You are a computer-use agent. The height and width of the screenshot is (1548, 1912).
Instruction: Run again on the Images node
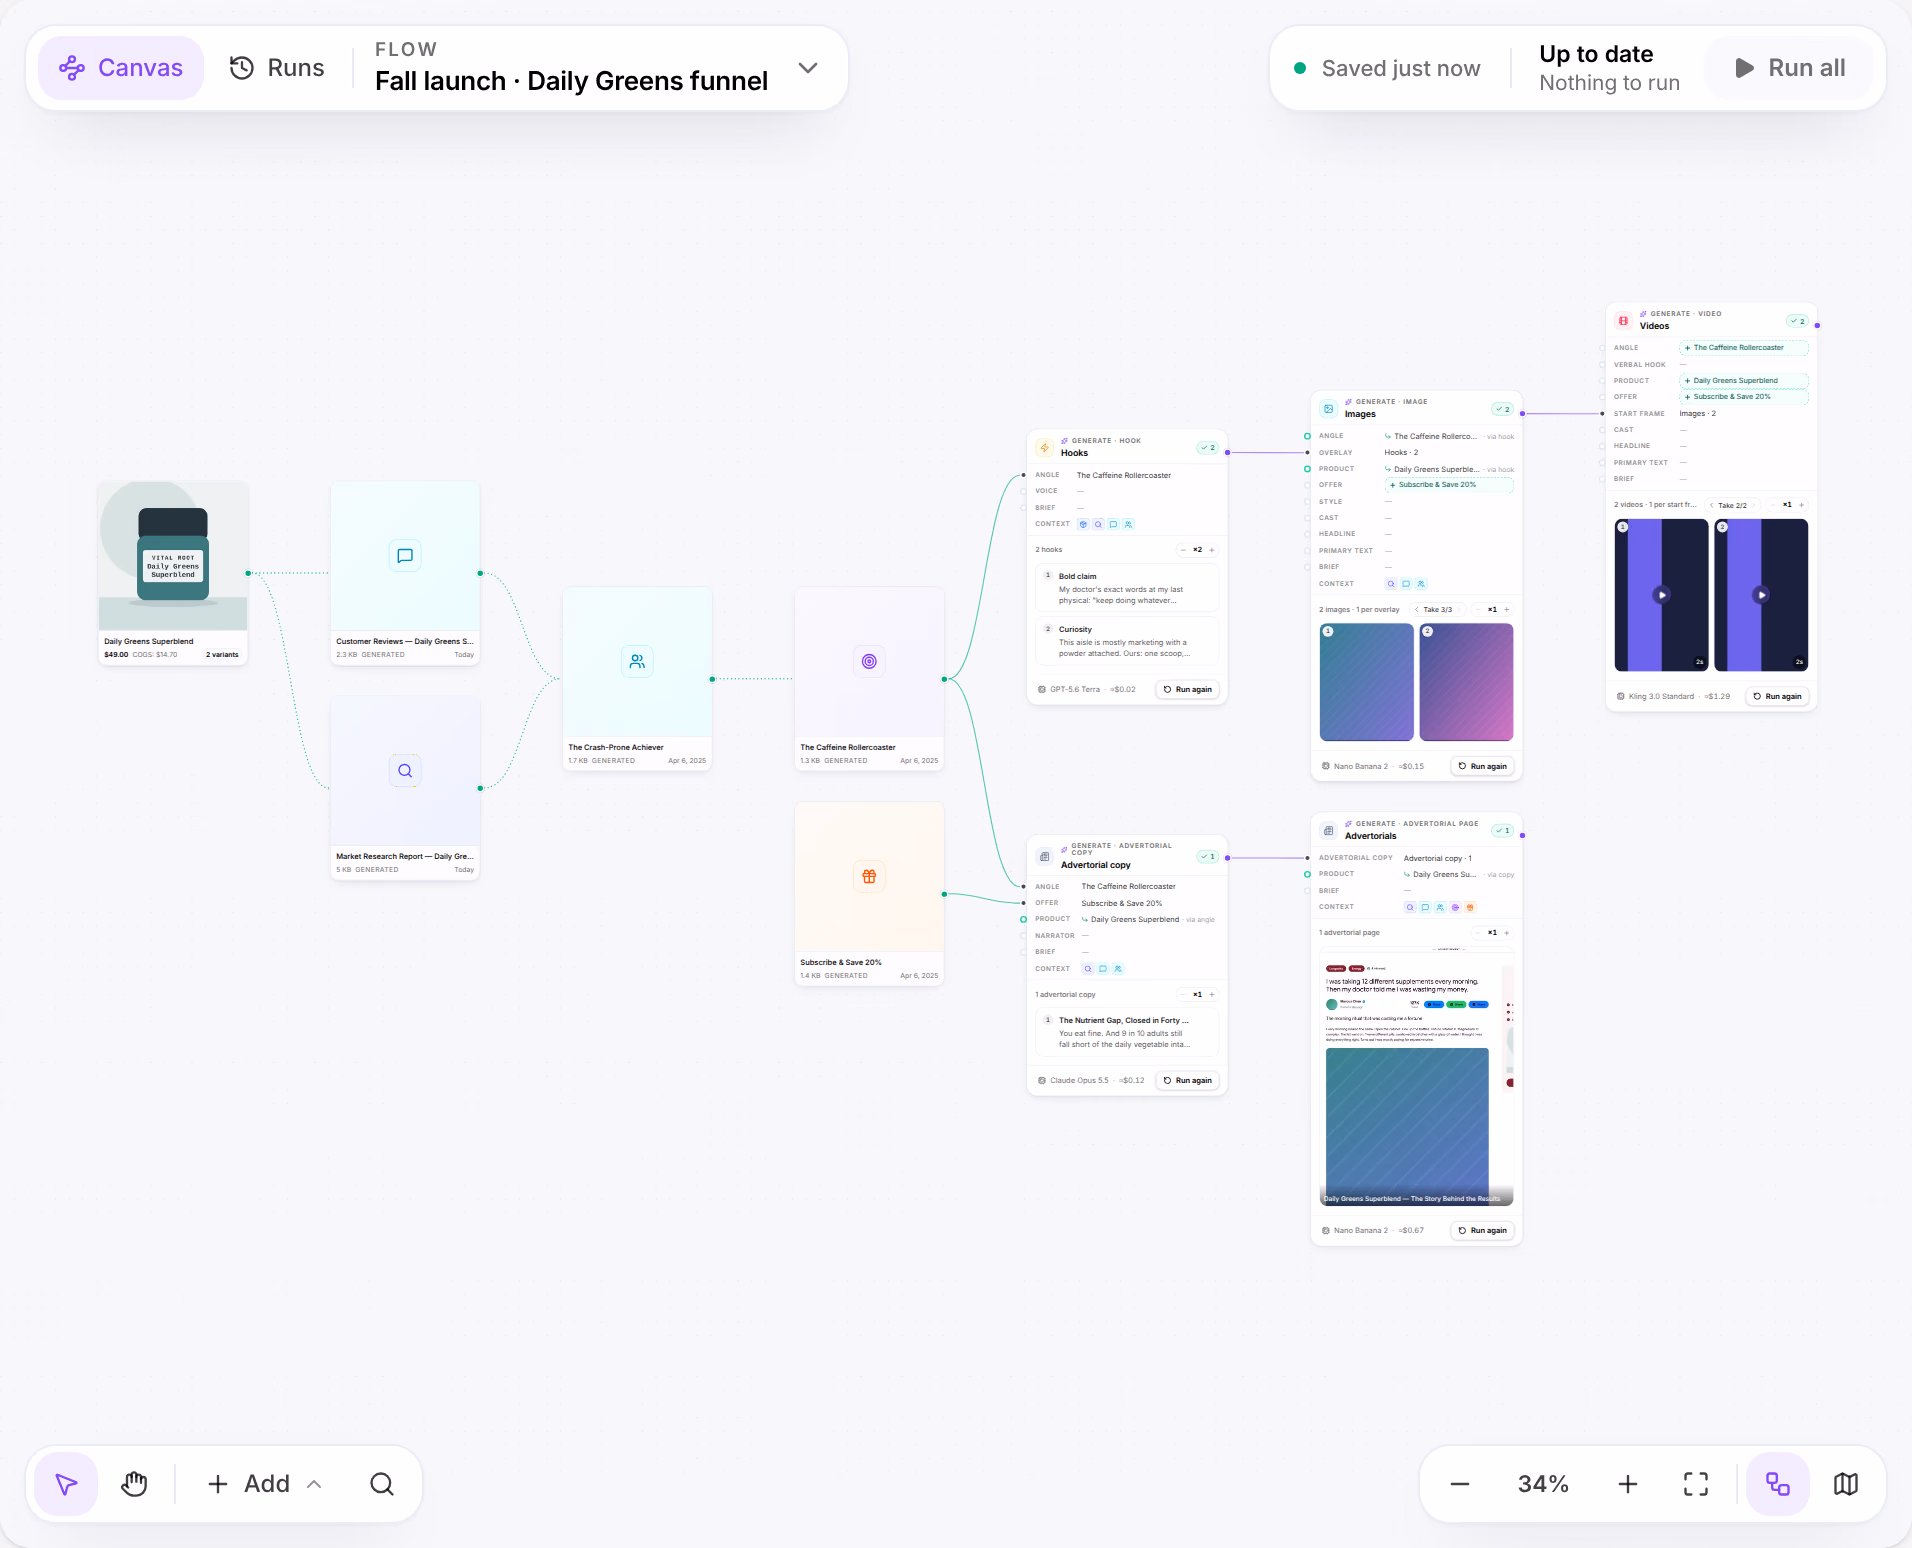1483,767
